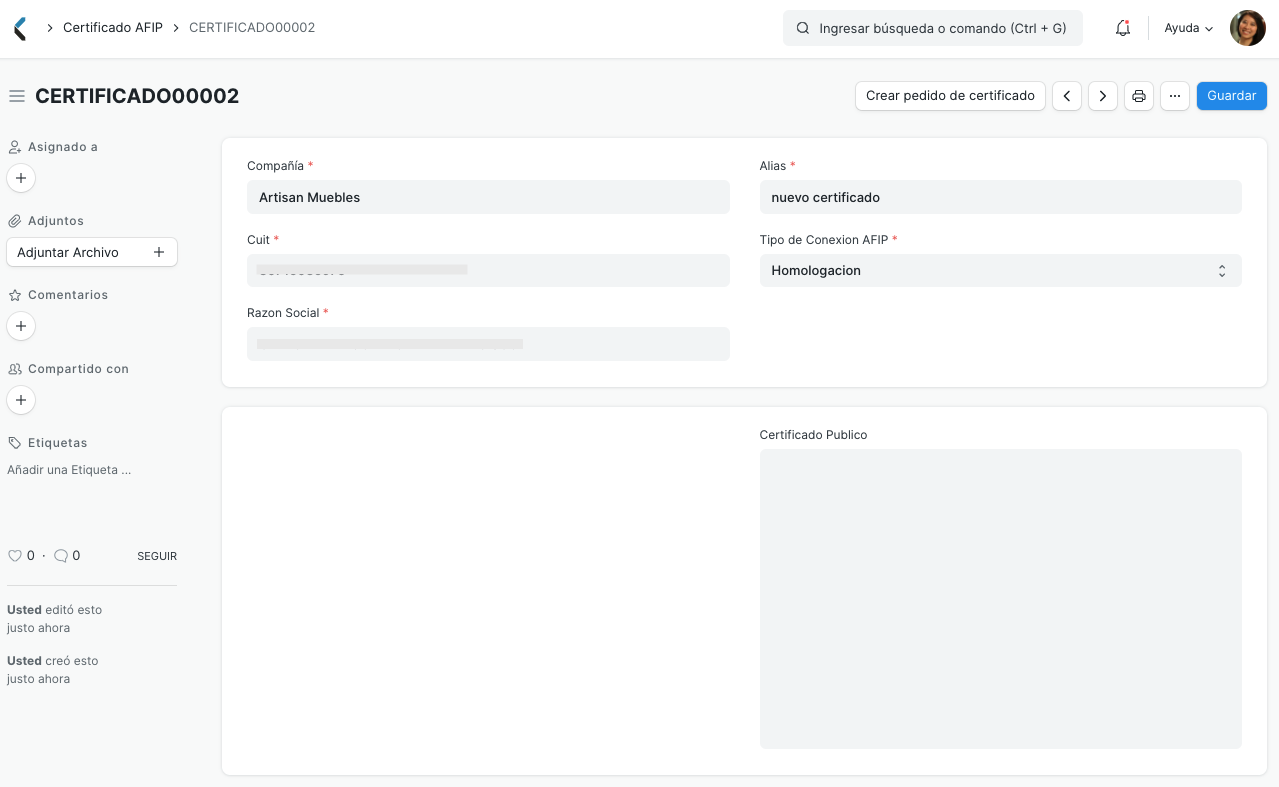Go to next document arrow
The image size is (1279, 787).
click(1103, 96)
